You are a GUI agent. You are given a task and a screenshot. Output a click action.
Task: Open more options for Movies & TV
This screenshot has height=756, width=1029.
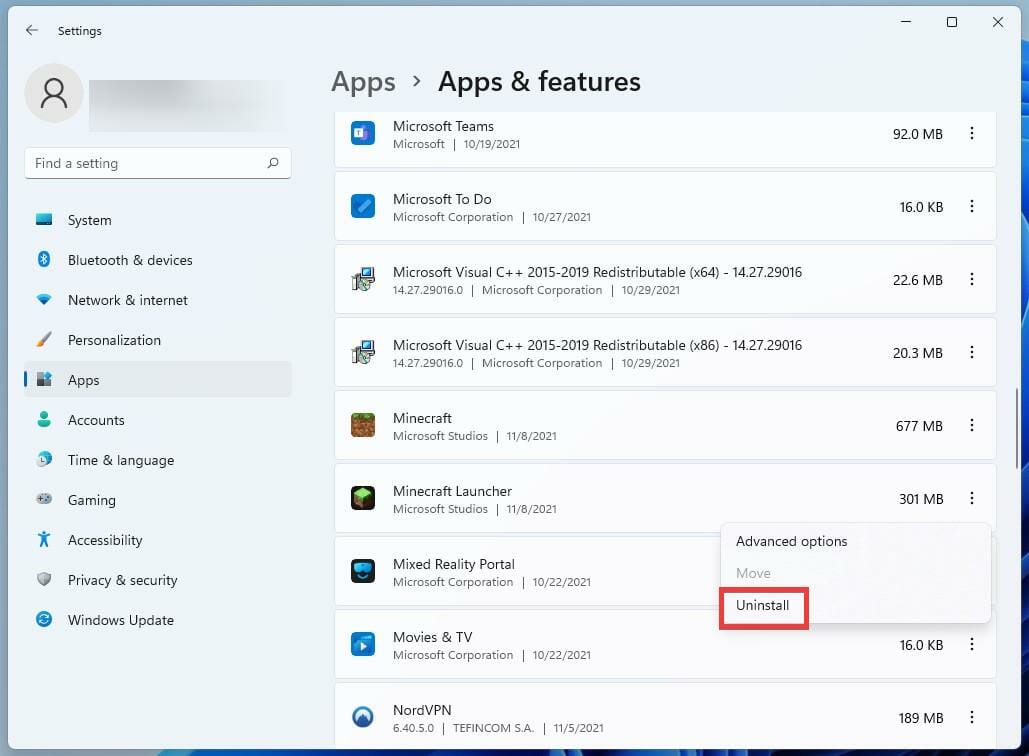pyautogui.click(x=971, y=644)
